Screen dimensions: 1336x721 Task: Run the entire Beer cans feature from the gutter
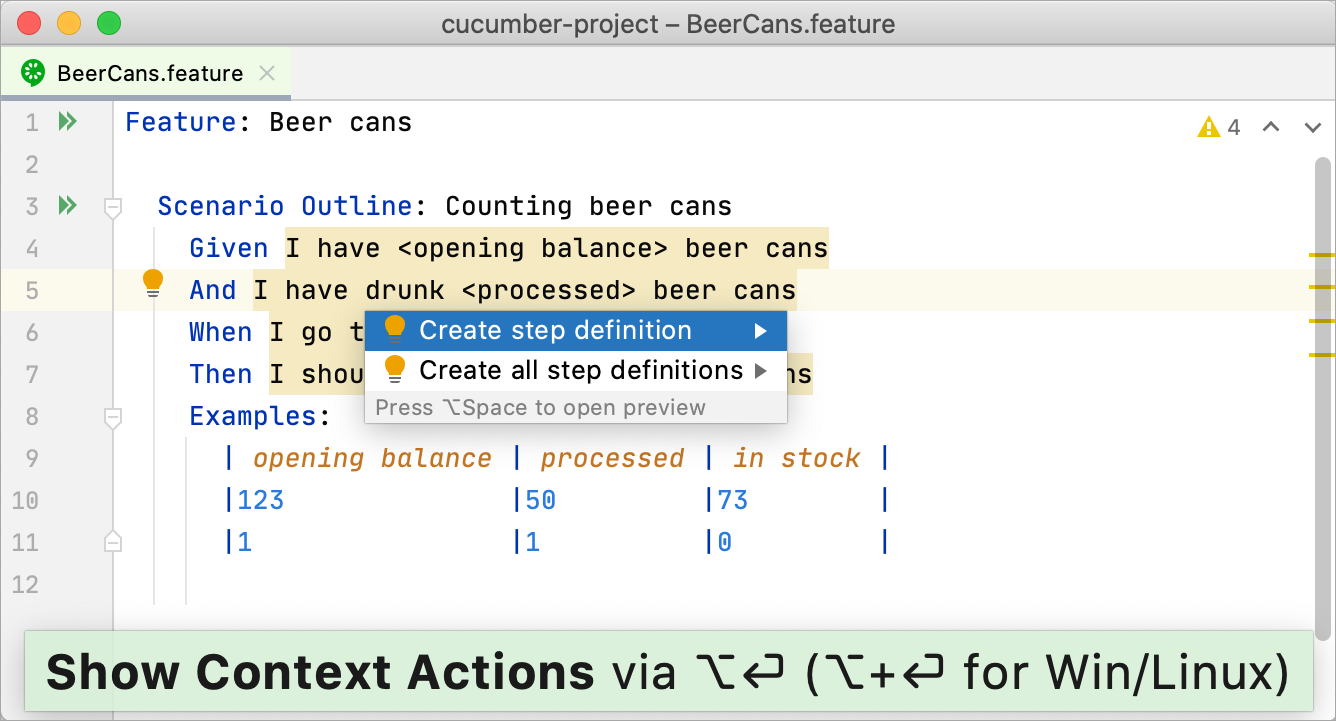(66, 121)
